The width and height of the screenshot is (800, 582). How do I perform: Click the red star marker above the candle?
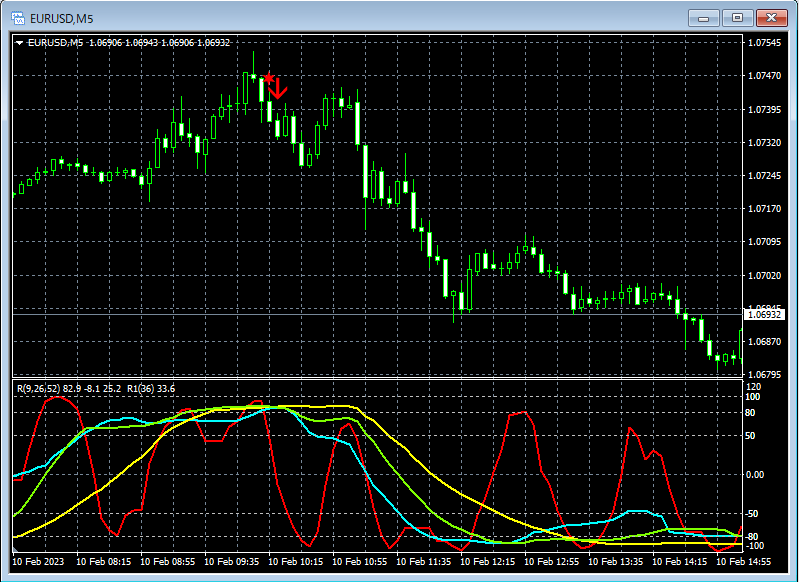pyautogui.click(x=268, y=79)
